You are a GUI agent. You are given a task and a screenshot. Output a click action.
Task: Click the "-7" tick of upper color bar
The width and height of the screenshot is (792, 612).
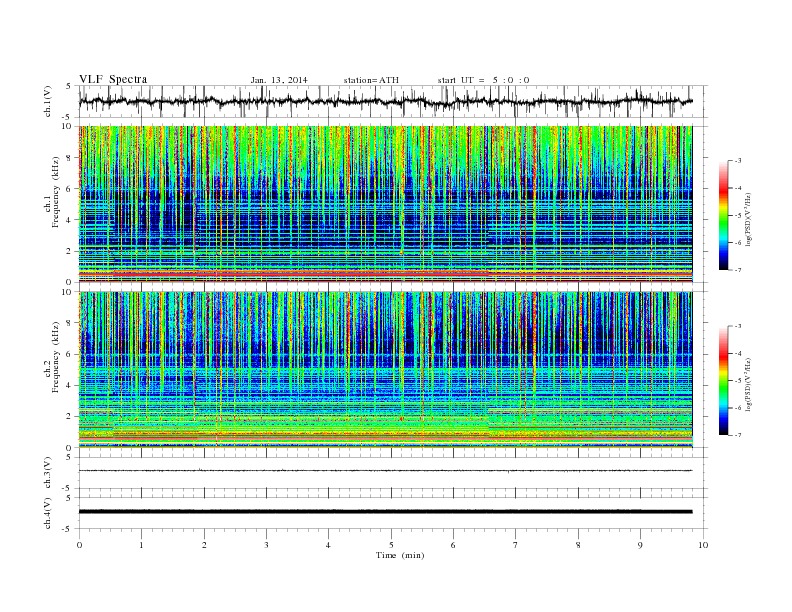(x=737, y=270)
